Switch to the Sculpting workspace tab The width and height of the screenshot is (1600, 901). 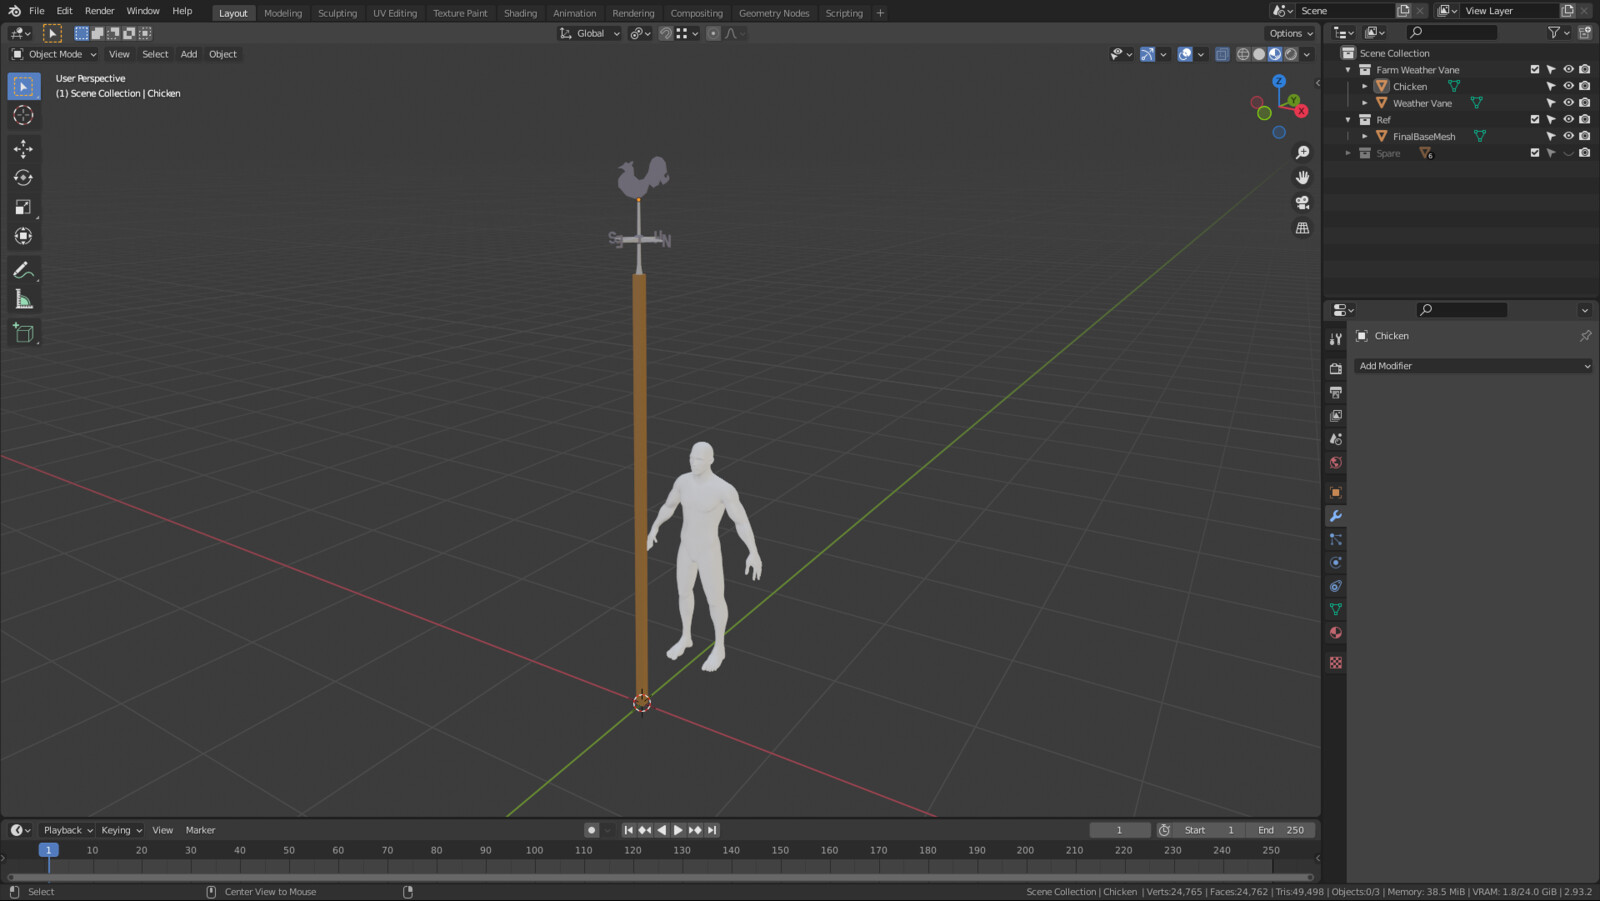337,13
